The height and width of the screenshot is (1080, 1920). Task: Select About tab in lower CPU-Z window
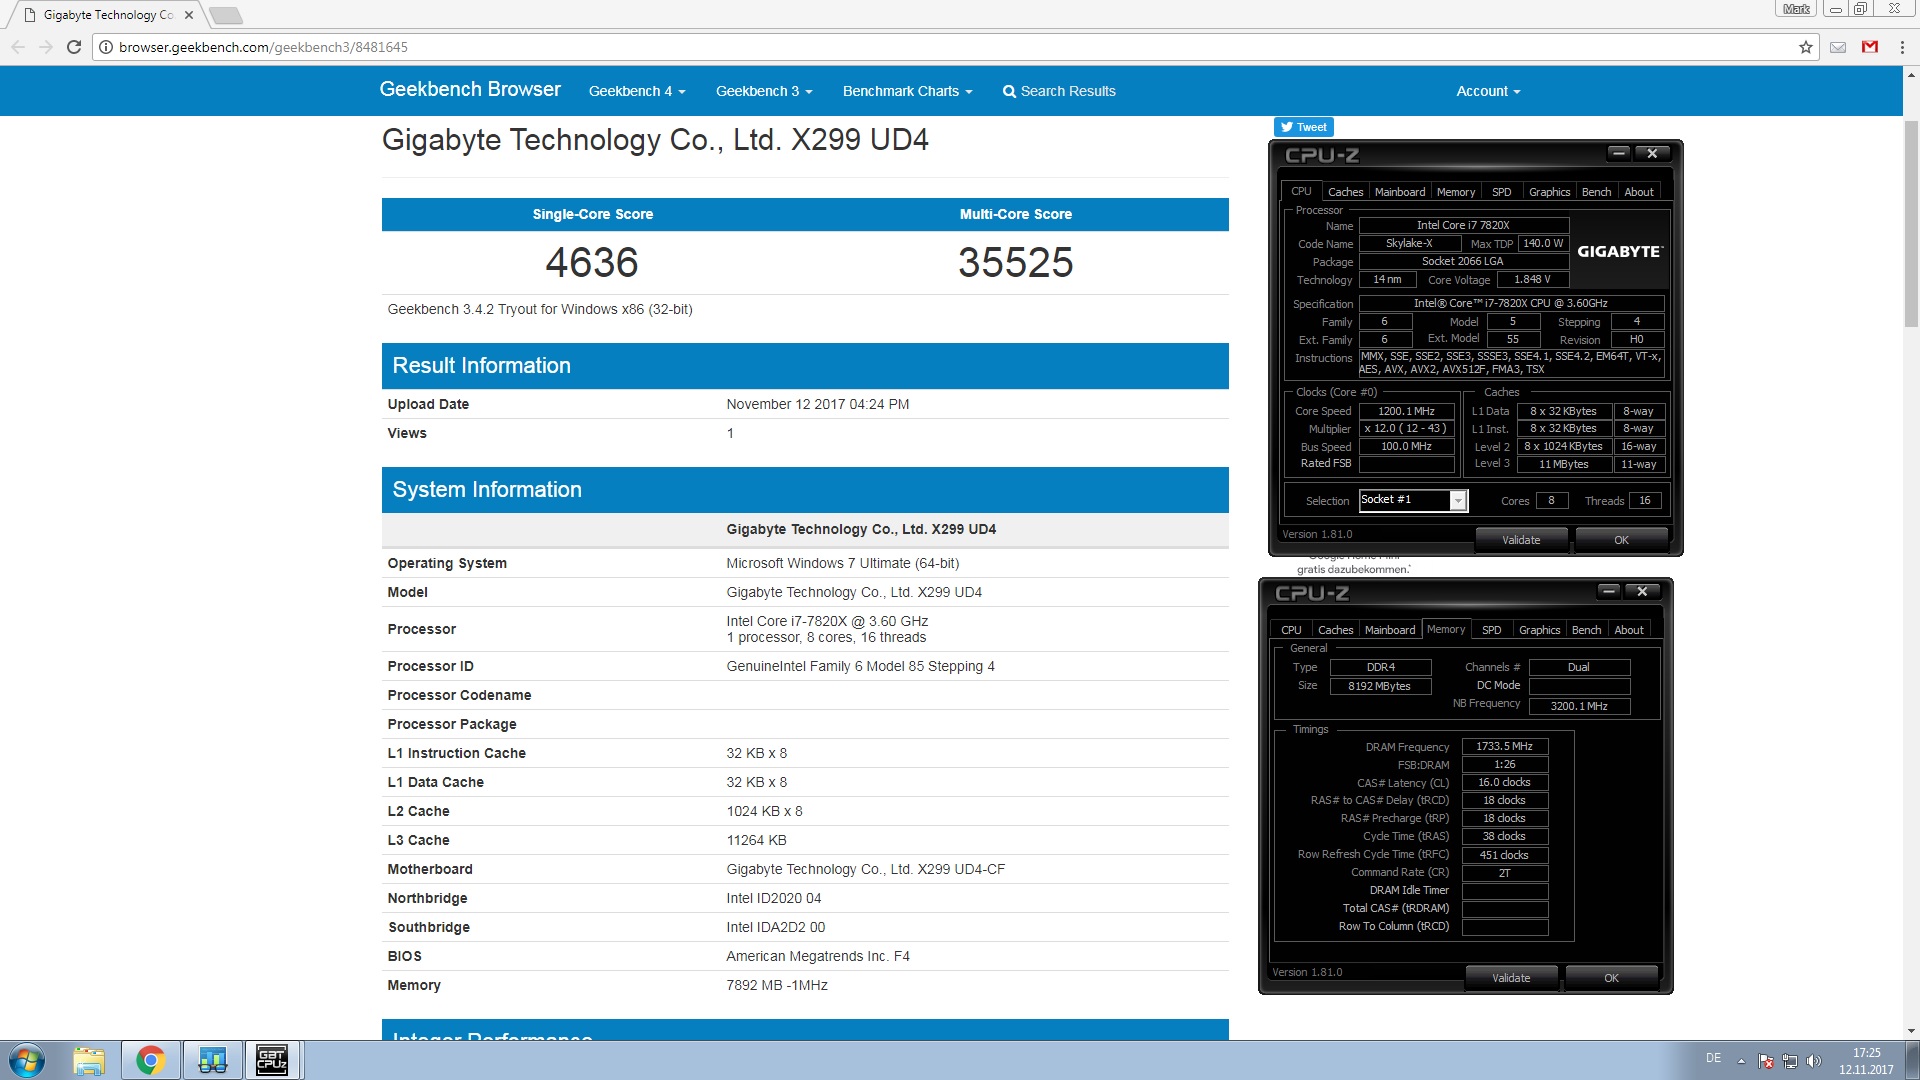coord(1628,630)
